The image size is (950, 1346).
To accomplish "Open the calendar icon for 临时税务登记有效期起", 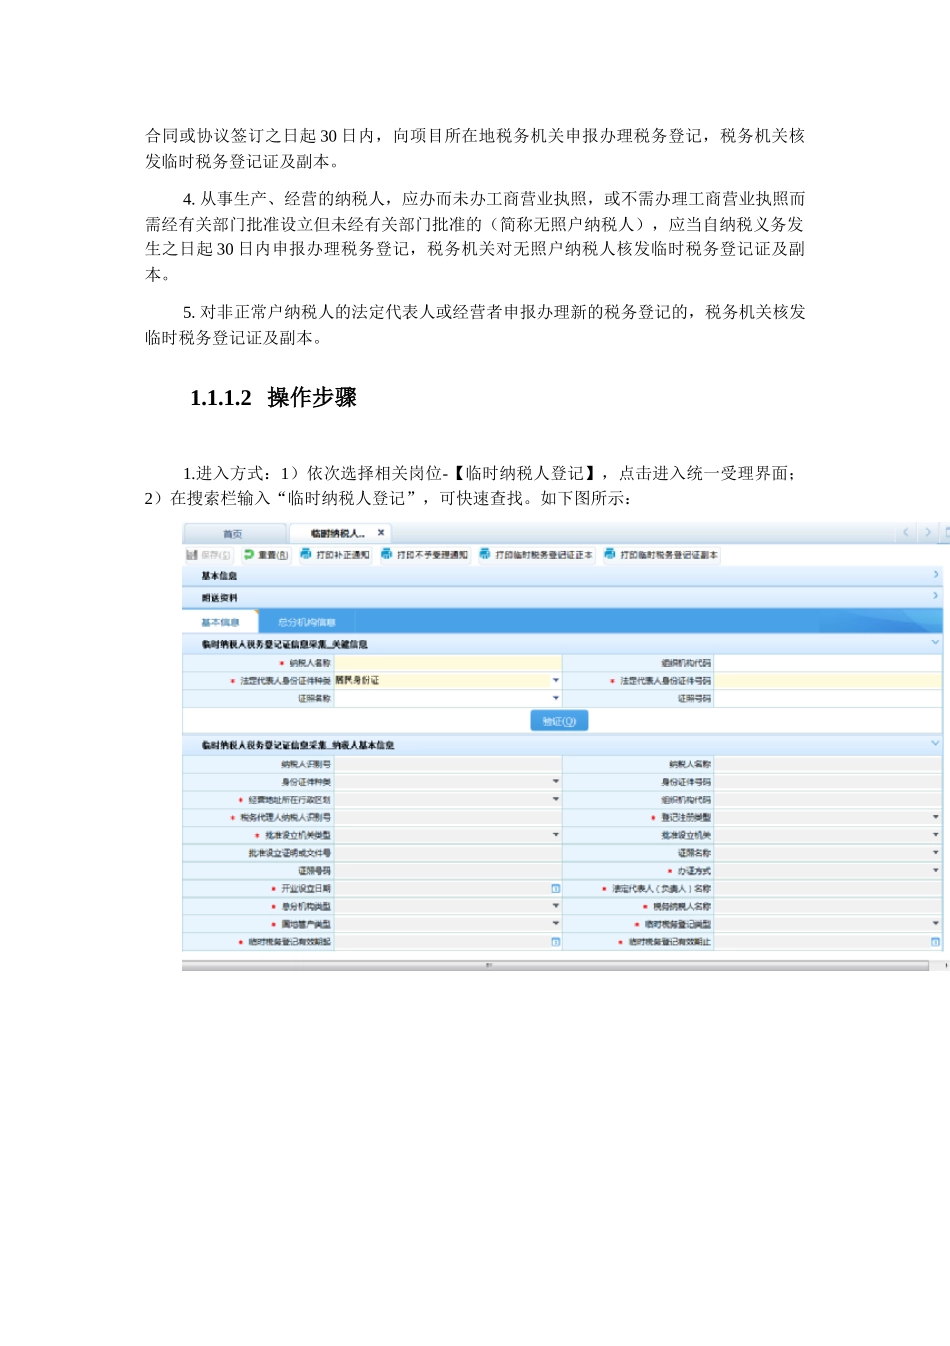I will (556, 942).
